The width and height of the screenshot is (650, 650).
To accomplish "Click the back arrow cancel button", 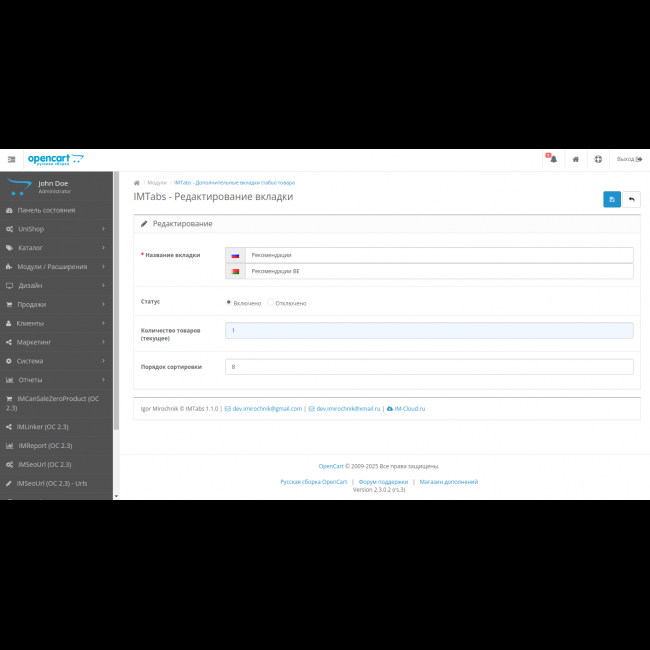I will click(x=632, y=199).
